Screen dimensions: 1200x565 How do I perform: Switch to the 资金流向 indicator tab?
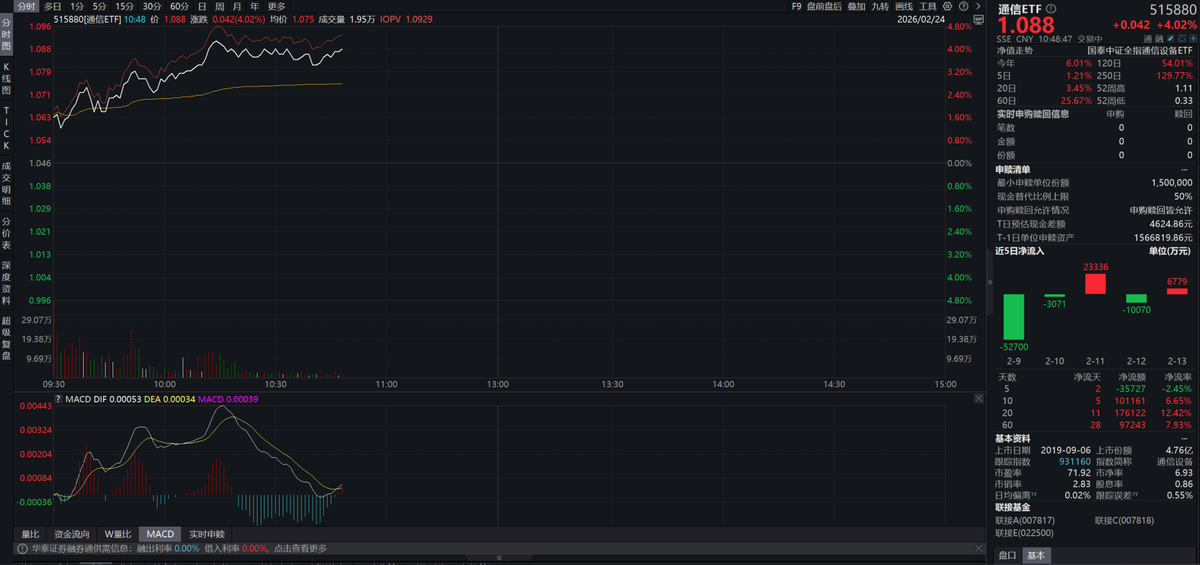(71, 534)
